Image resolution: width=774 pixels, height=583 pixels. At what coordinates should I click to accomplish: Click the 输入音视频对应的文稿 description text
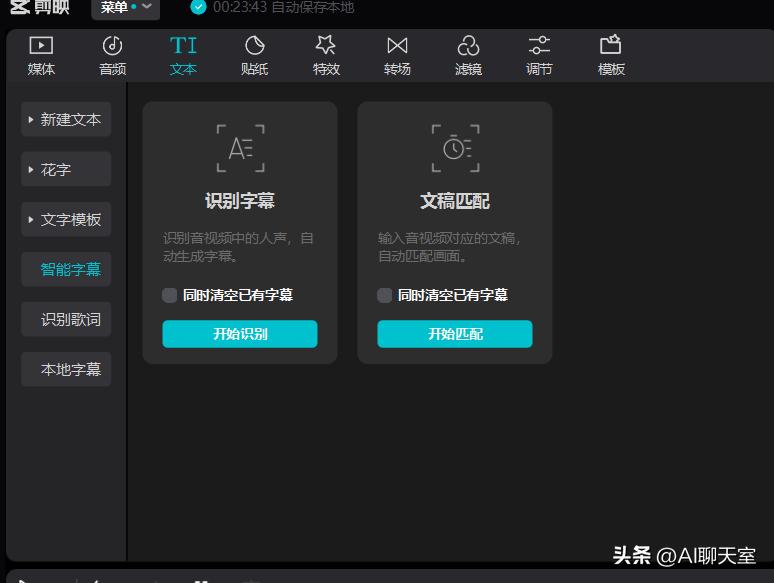tap(449, 247)
